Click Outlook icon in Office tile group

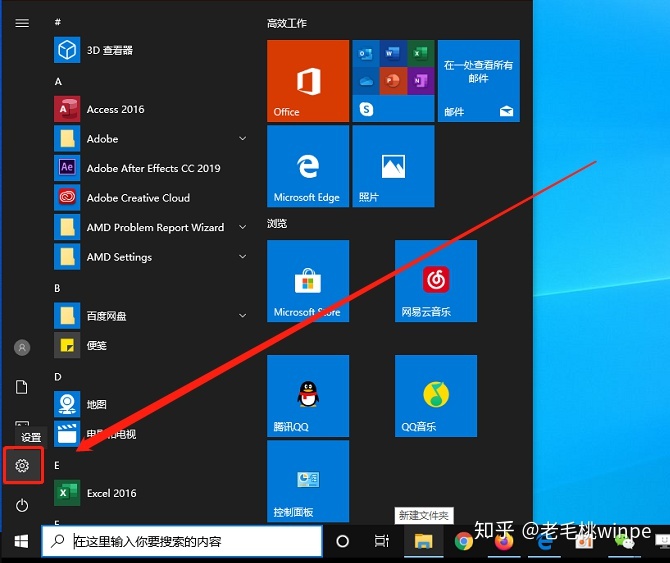tap(366, 53)
